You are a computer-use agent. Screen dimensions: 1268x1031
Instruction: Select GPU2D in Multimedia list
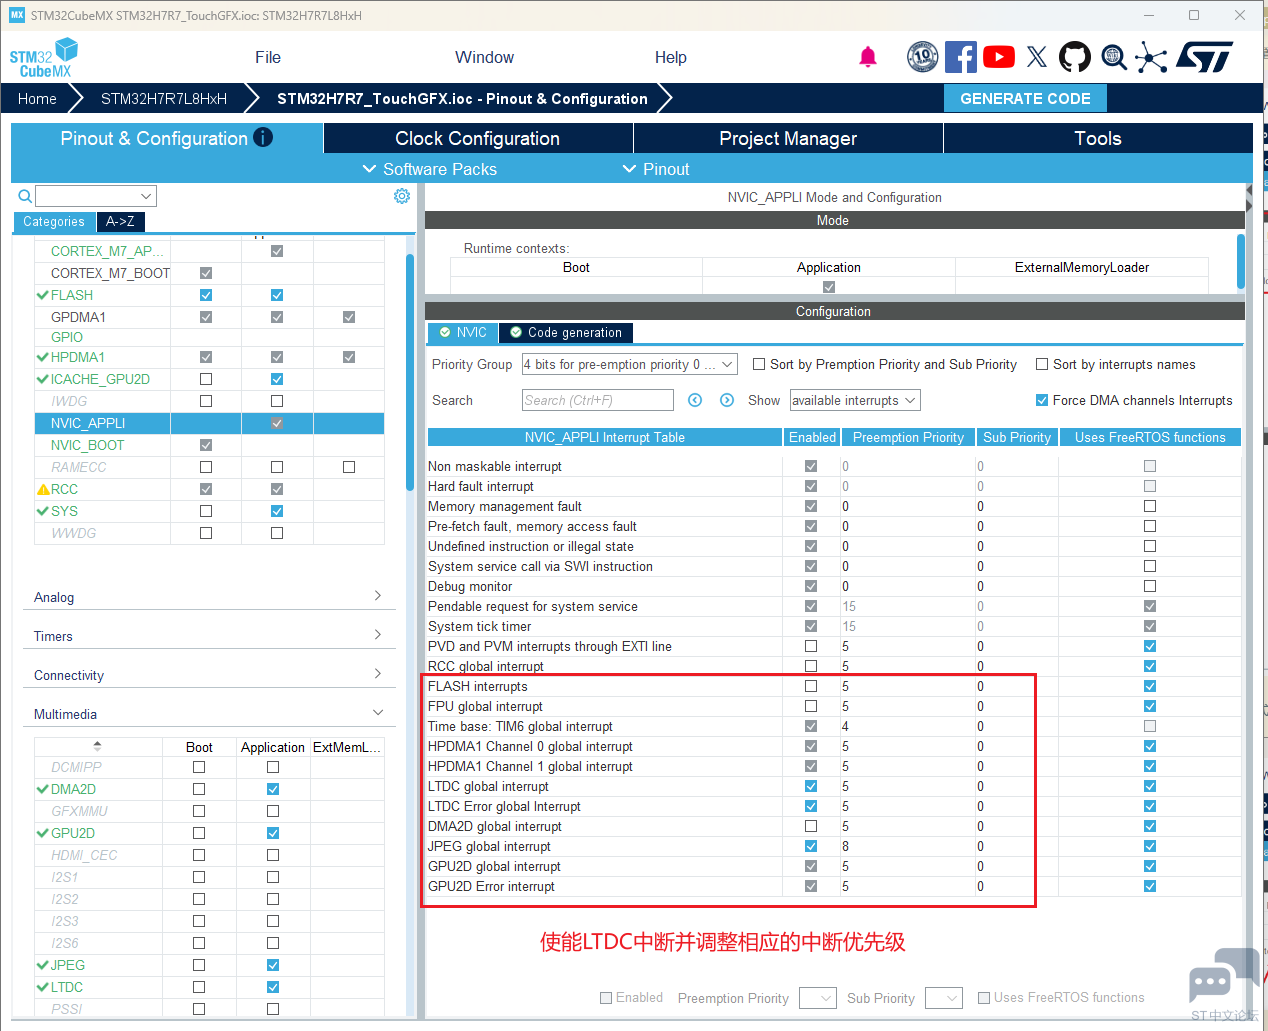(x=73, y=833)
